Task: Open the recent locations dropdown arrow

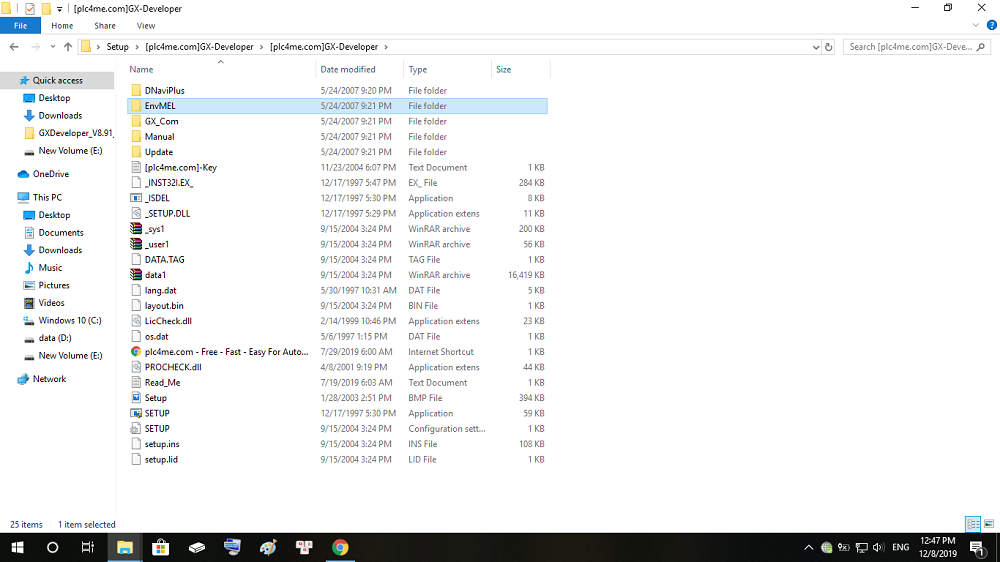Action: pos(53,47)
